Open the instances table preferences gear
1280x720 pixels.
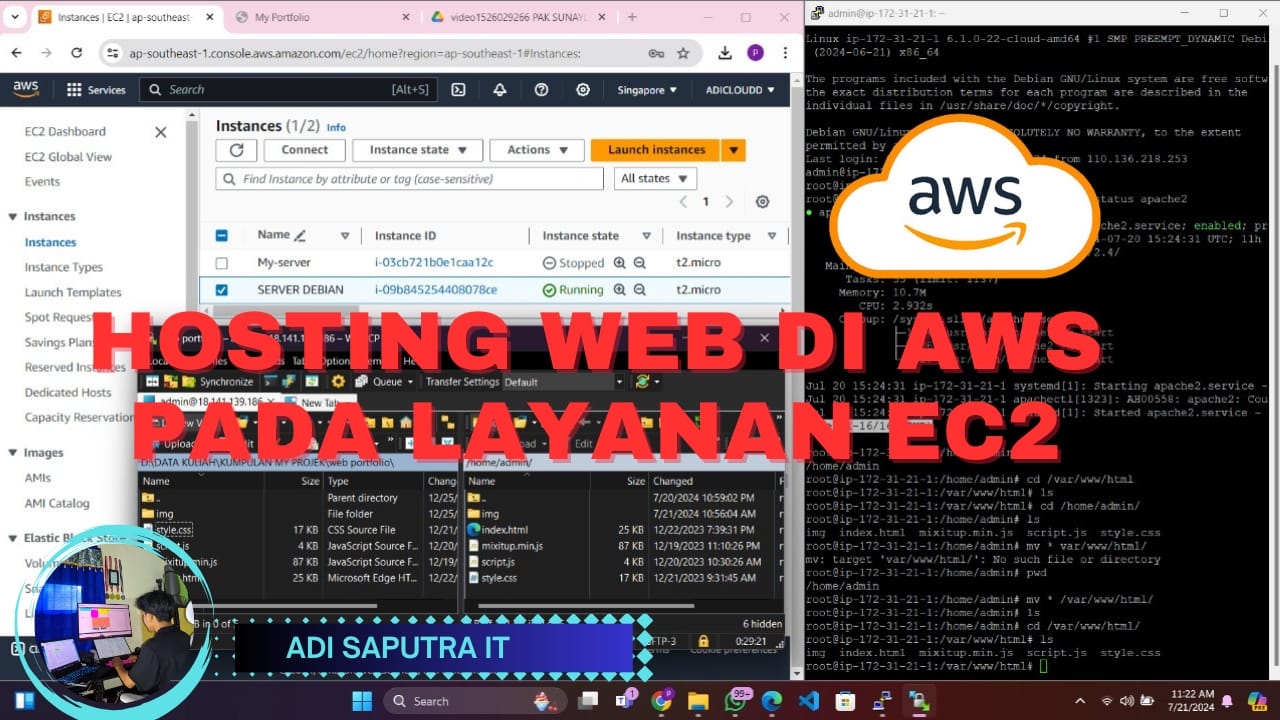(x=762, y=202)
